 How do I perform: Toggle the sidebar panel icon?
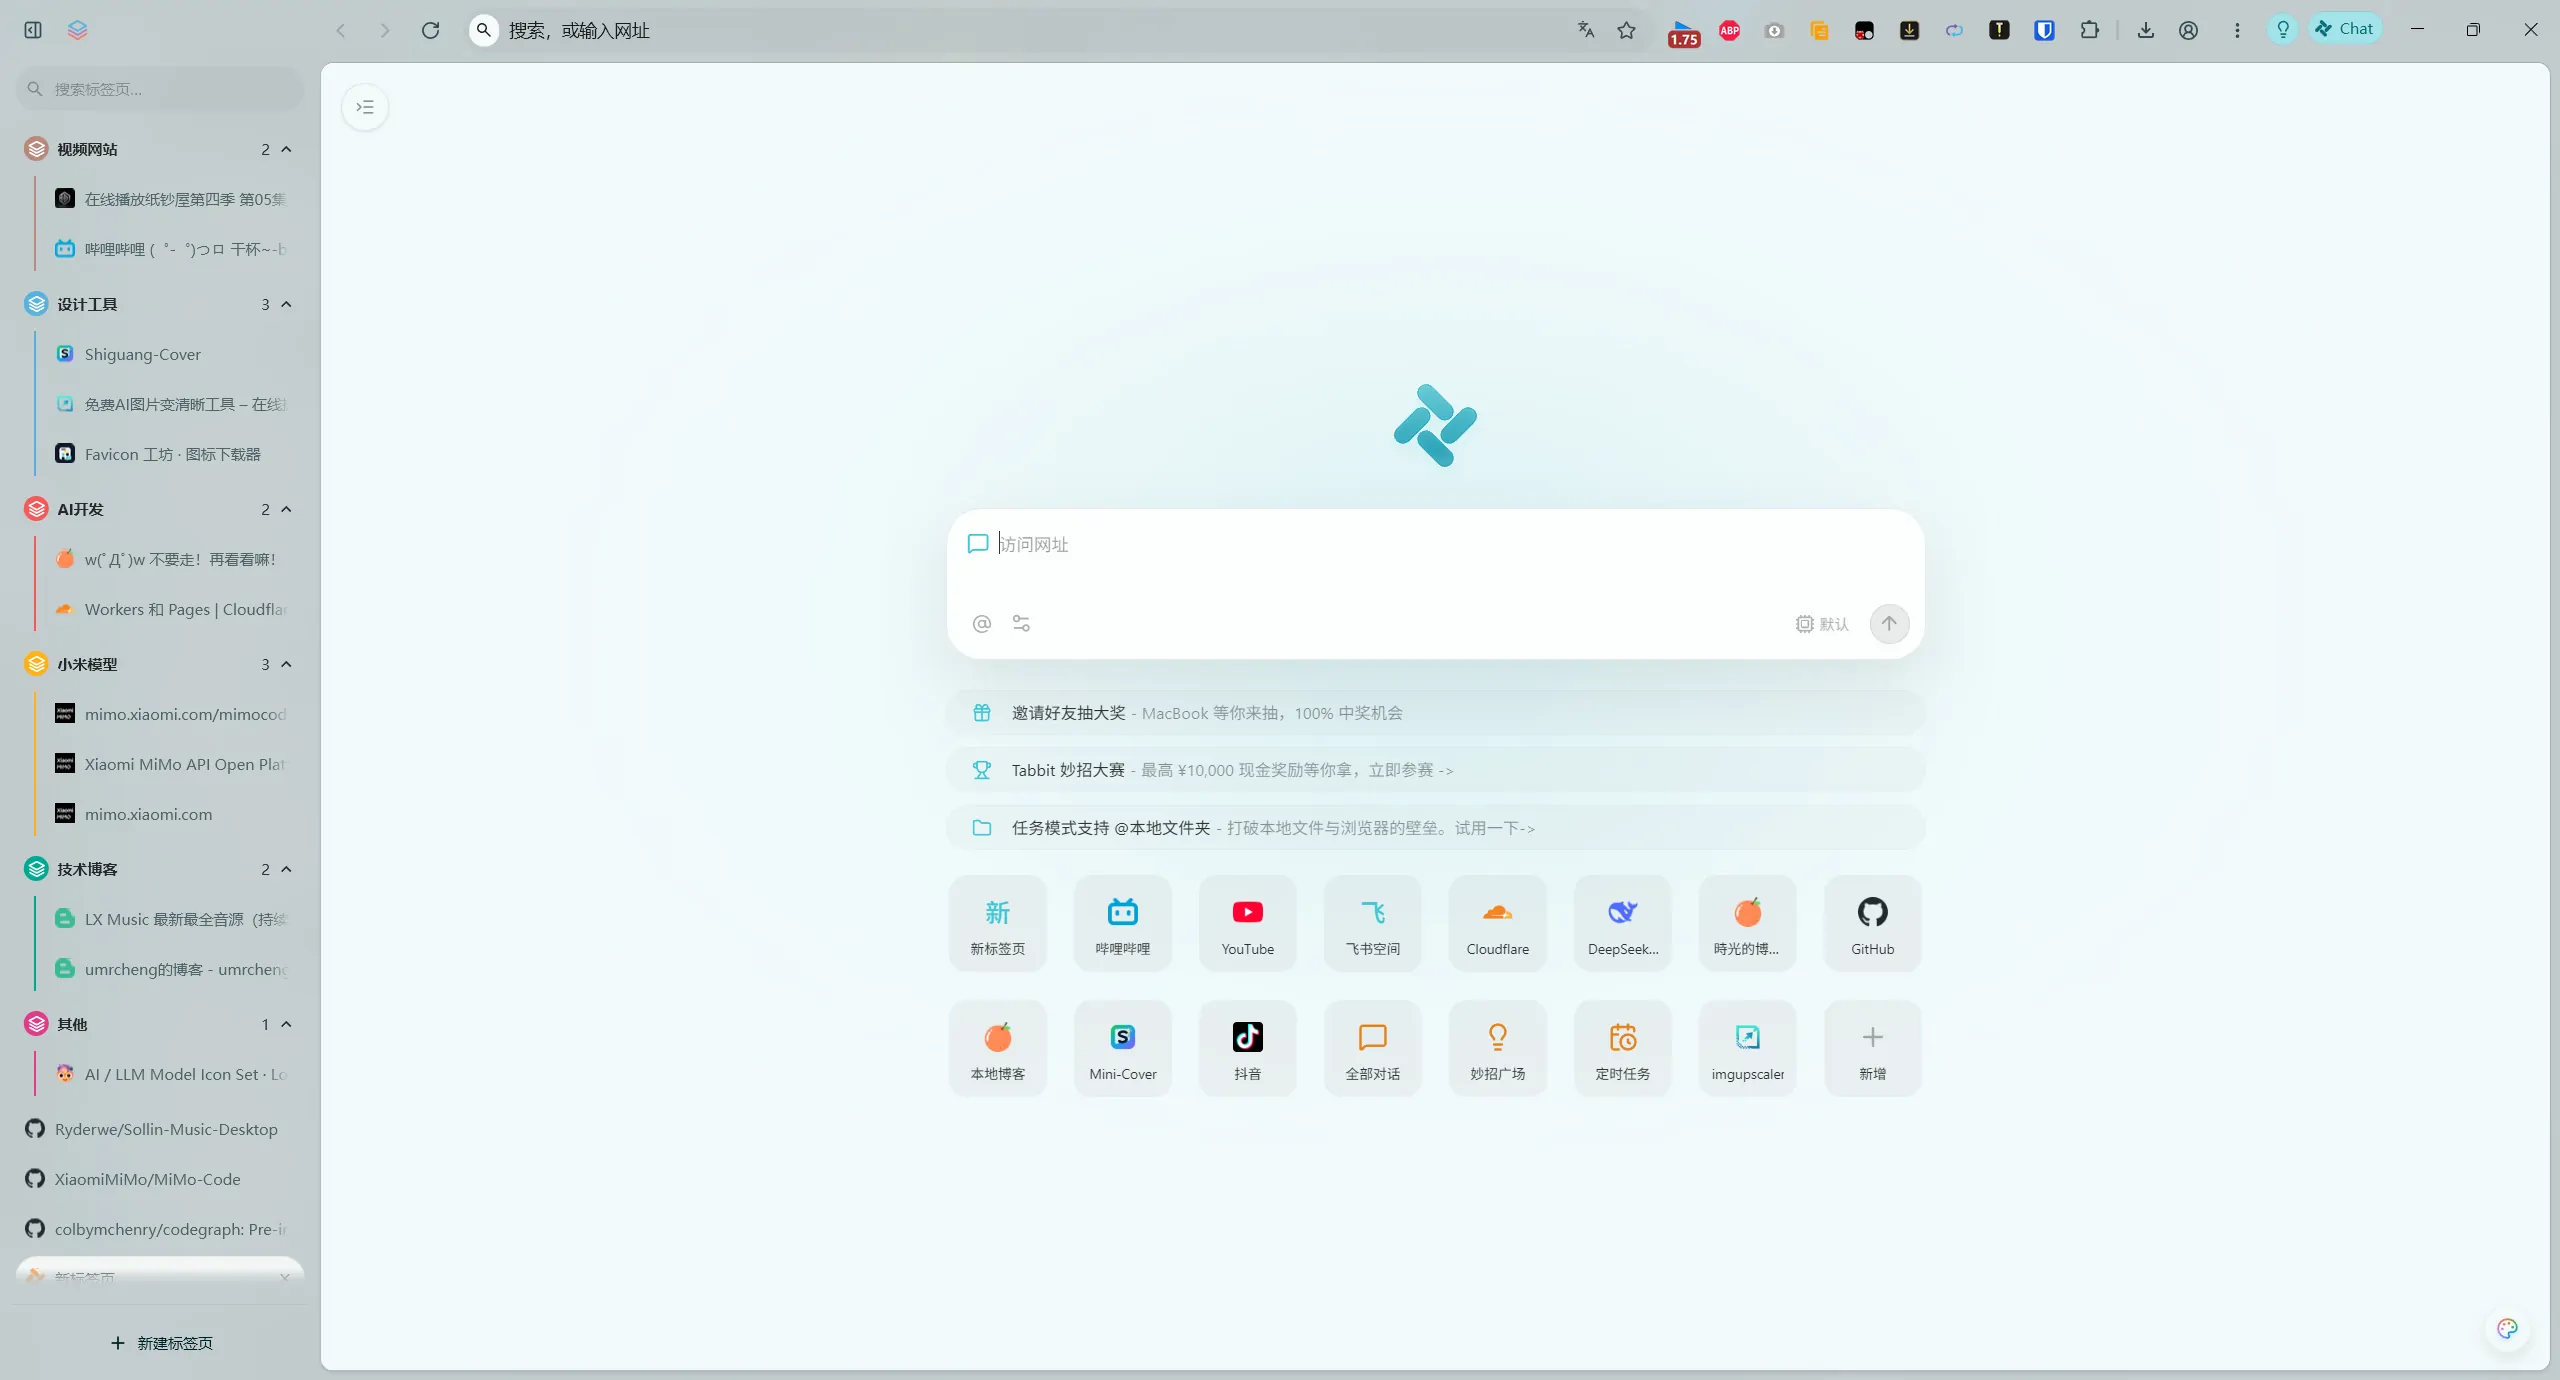tap(33, 30)
